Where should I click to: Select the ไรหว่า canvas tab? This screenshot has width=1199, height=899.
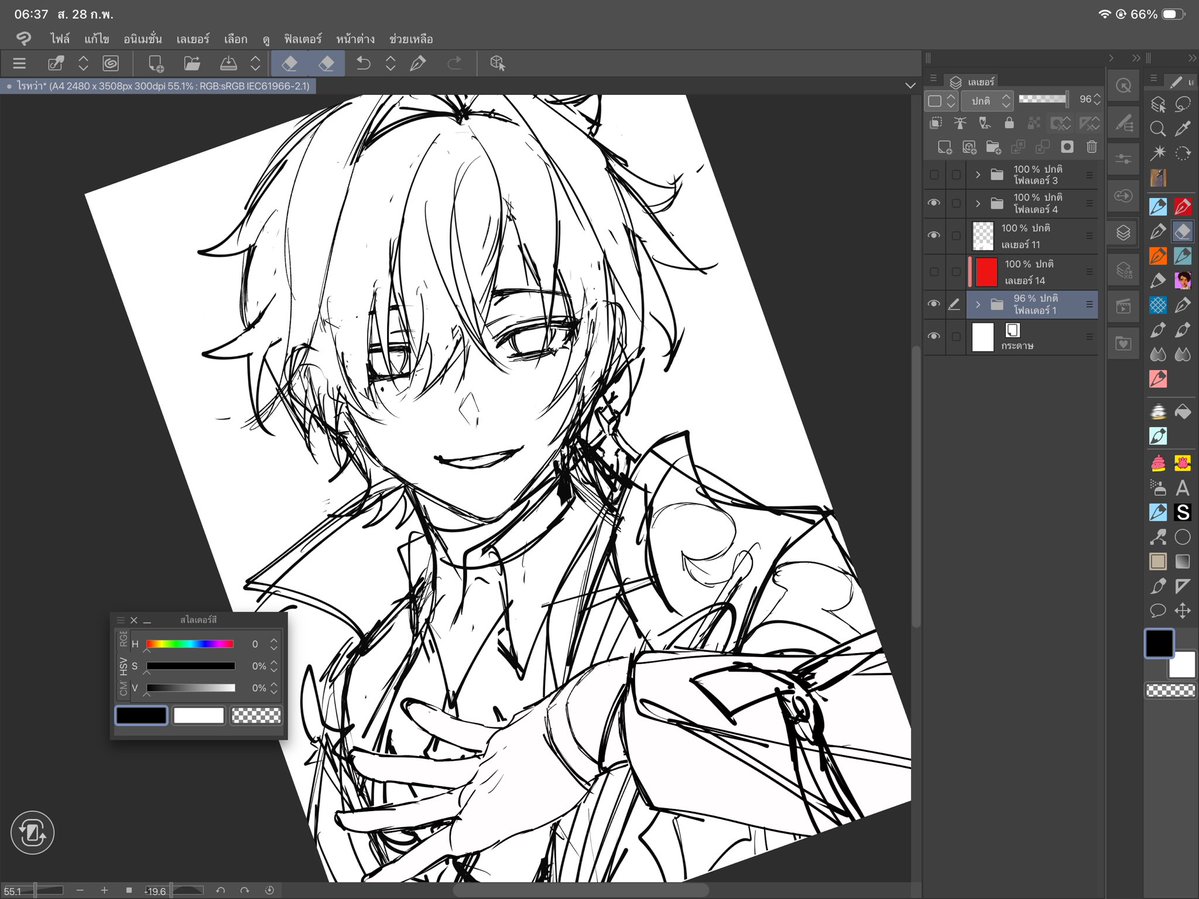(x=158, y=86)
